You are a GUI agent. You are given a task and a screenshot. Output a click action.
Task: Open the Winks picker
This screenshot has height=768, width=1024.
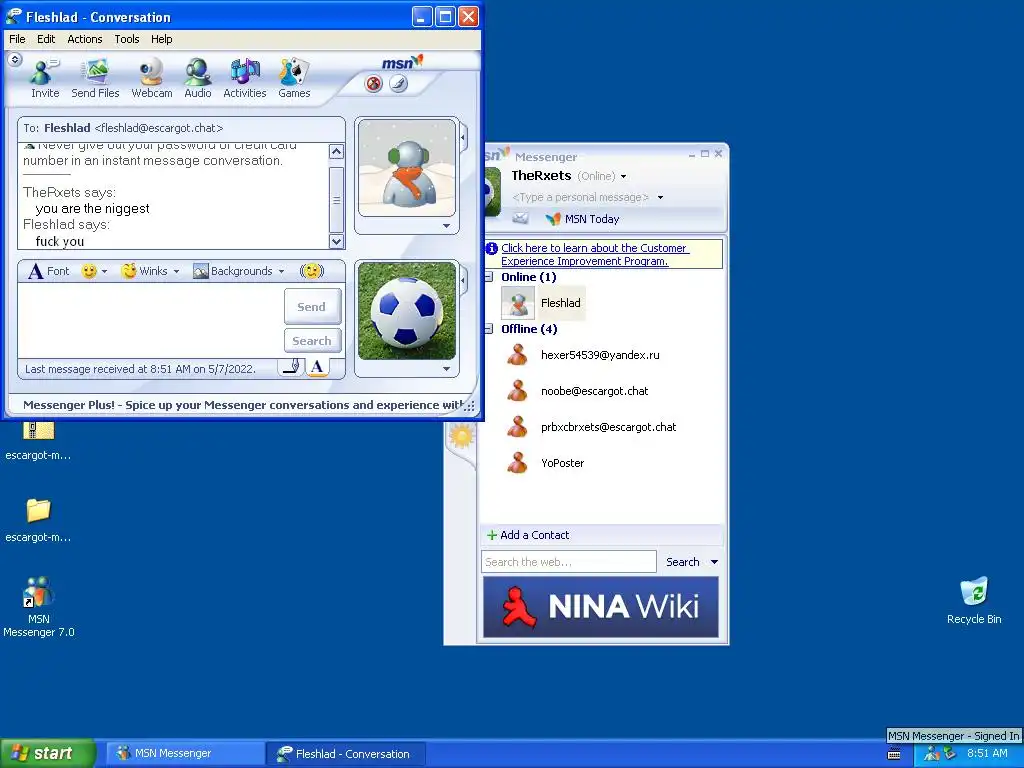click(145, 271)
